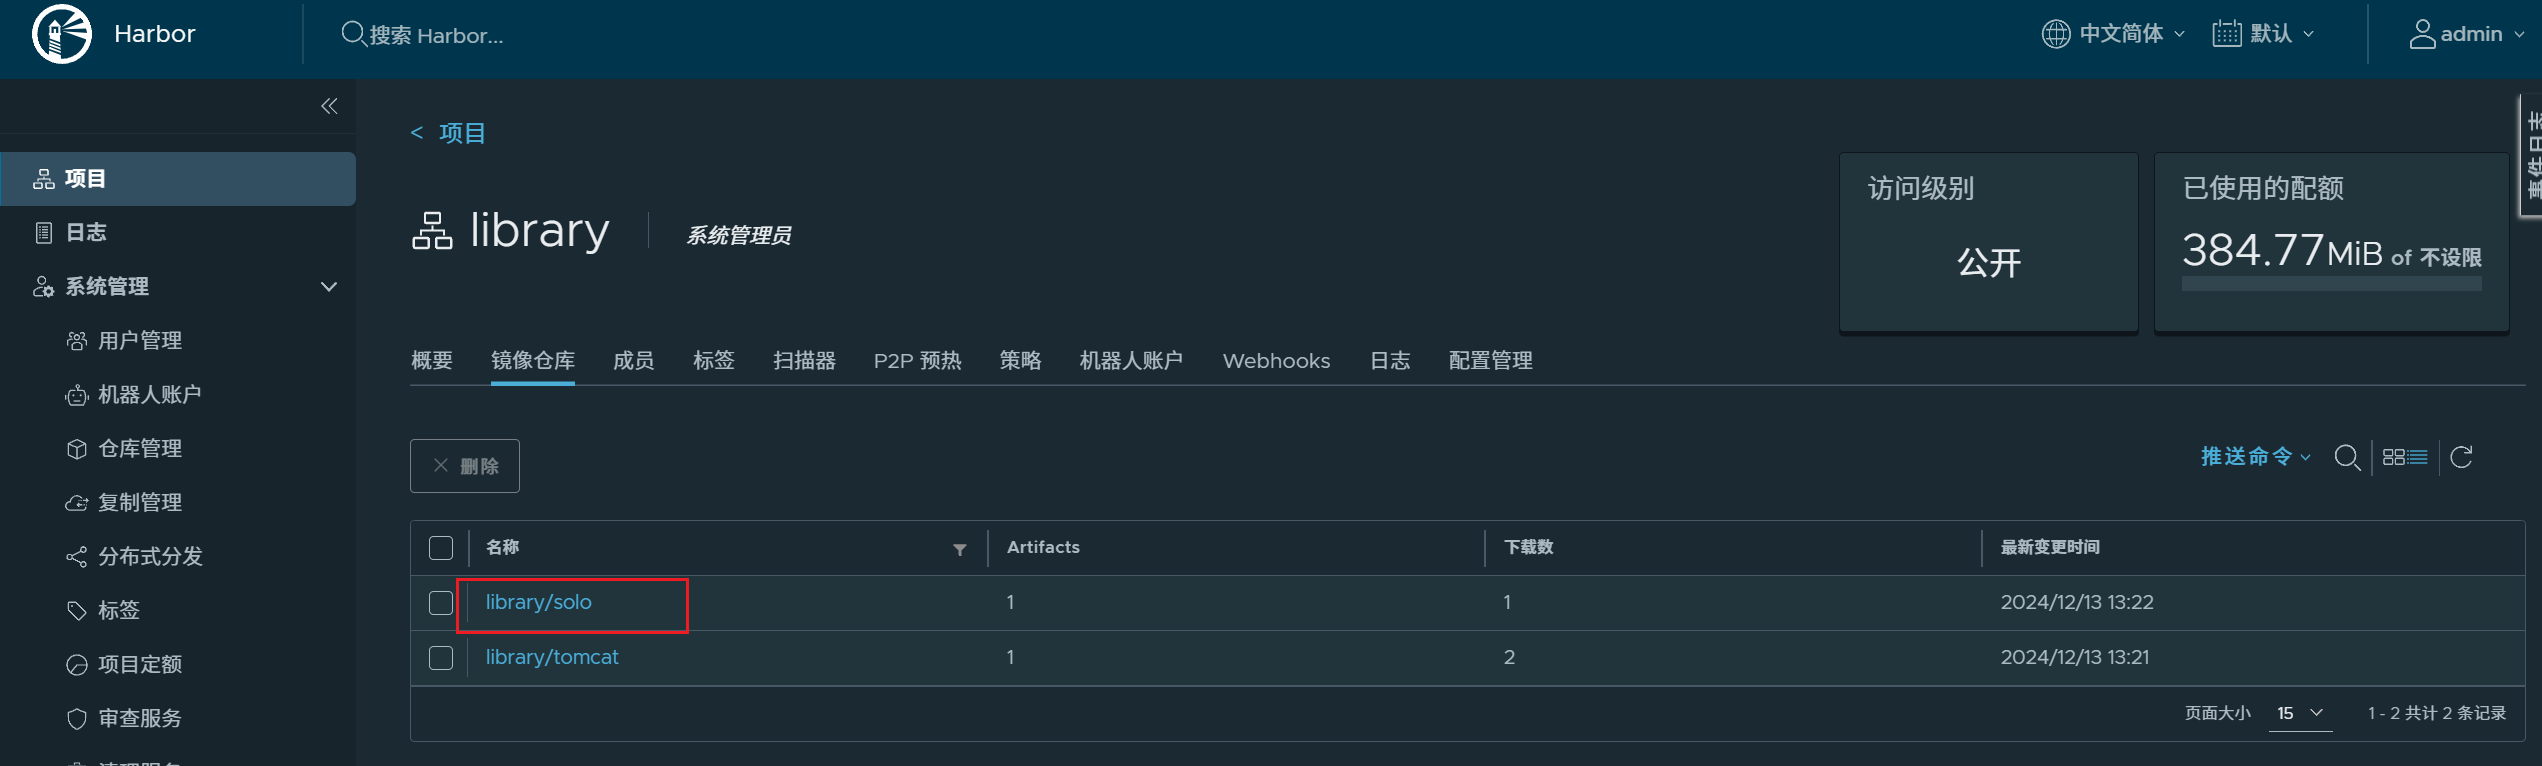The width and height of the screenshot is (2542, 766).
Task: Open 用户管理 in sidebar
Action: (140, 341)
